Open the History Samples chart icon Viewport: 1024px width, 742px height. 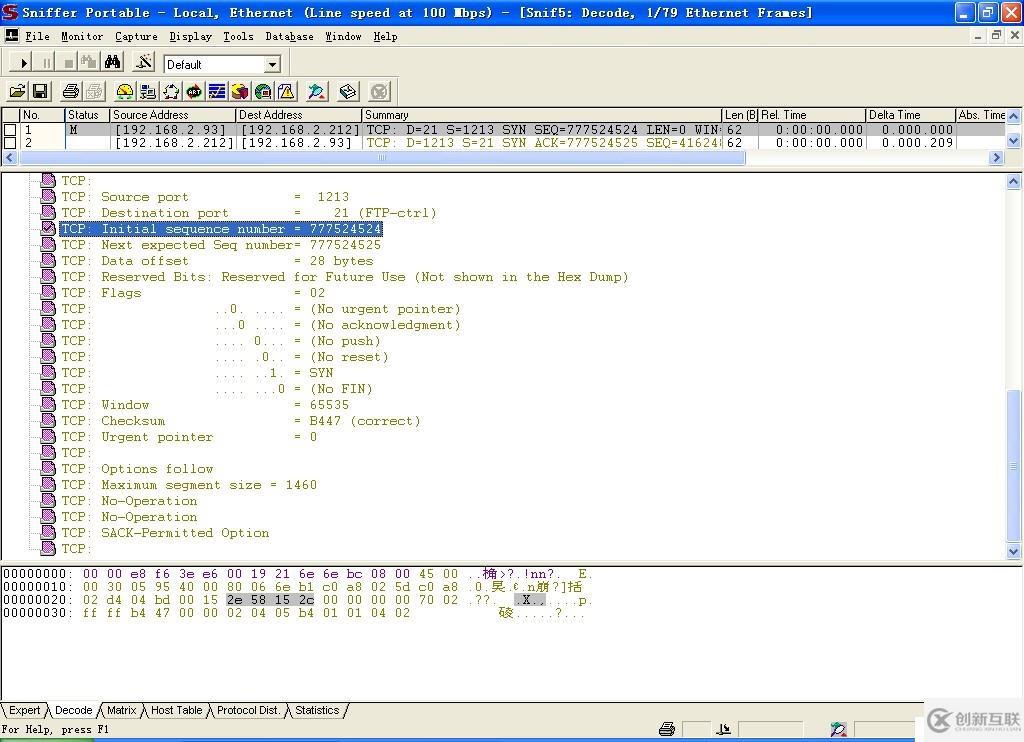217,91
